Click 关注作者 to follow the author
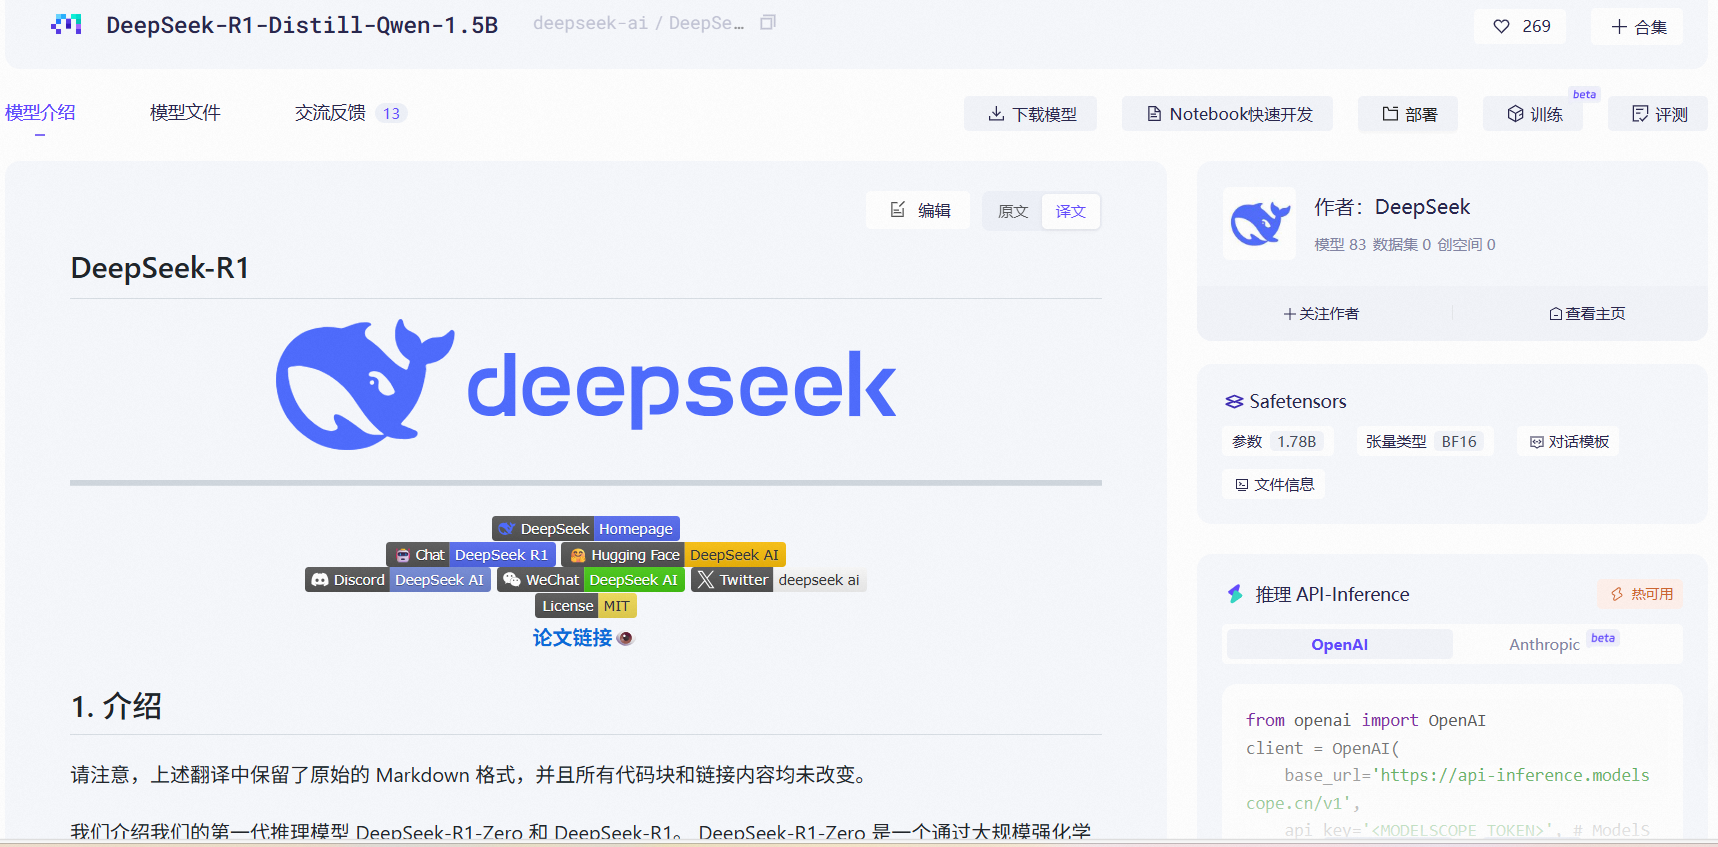 point(1321,313)
